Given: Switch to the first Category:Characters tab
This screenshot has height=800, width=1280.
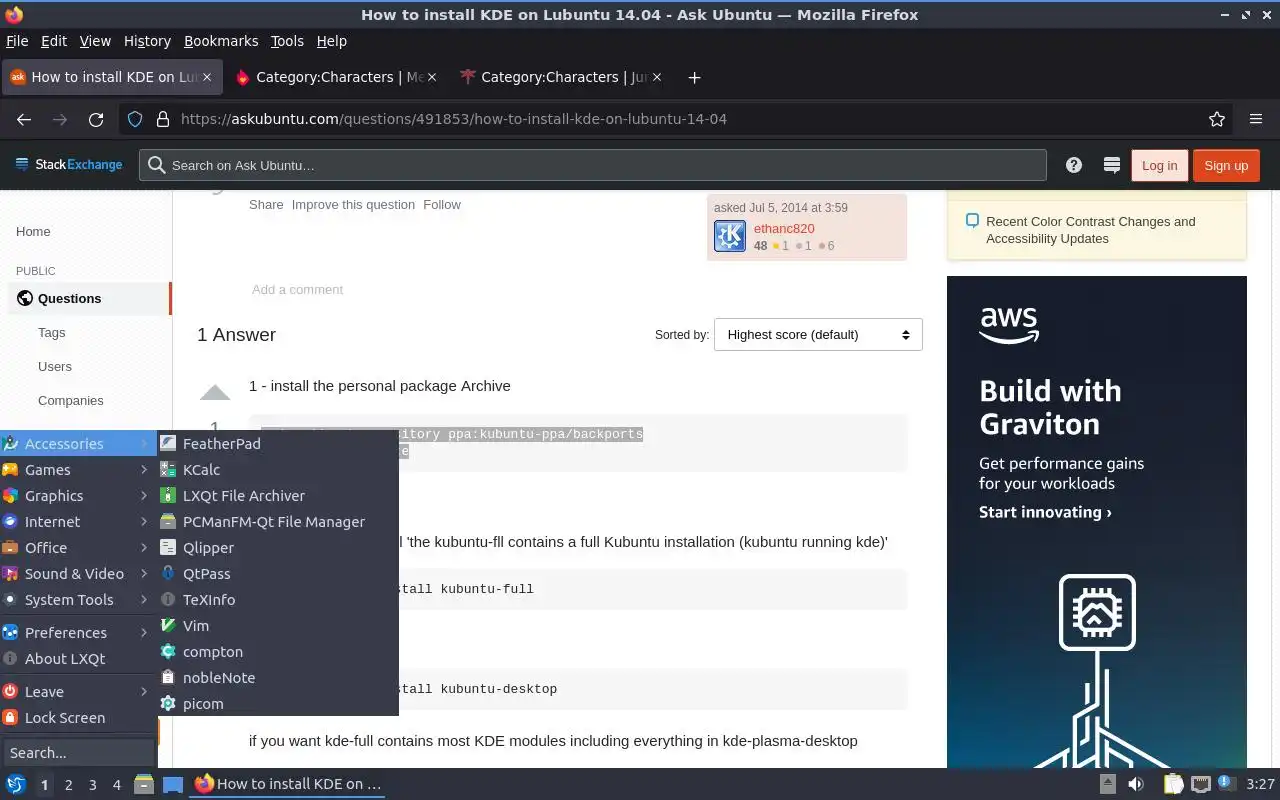Looking at the screenshot, I should [x=337, y=77].
